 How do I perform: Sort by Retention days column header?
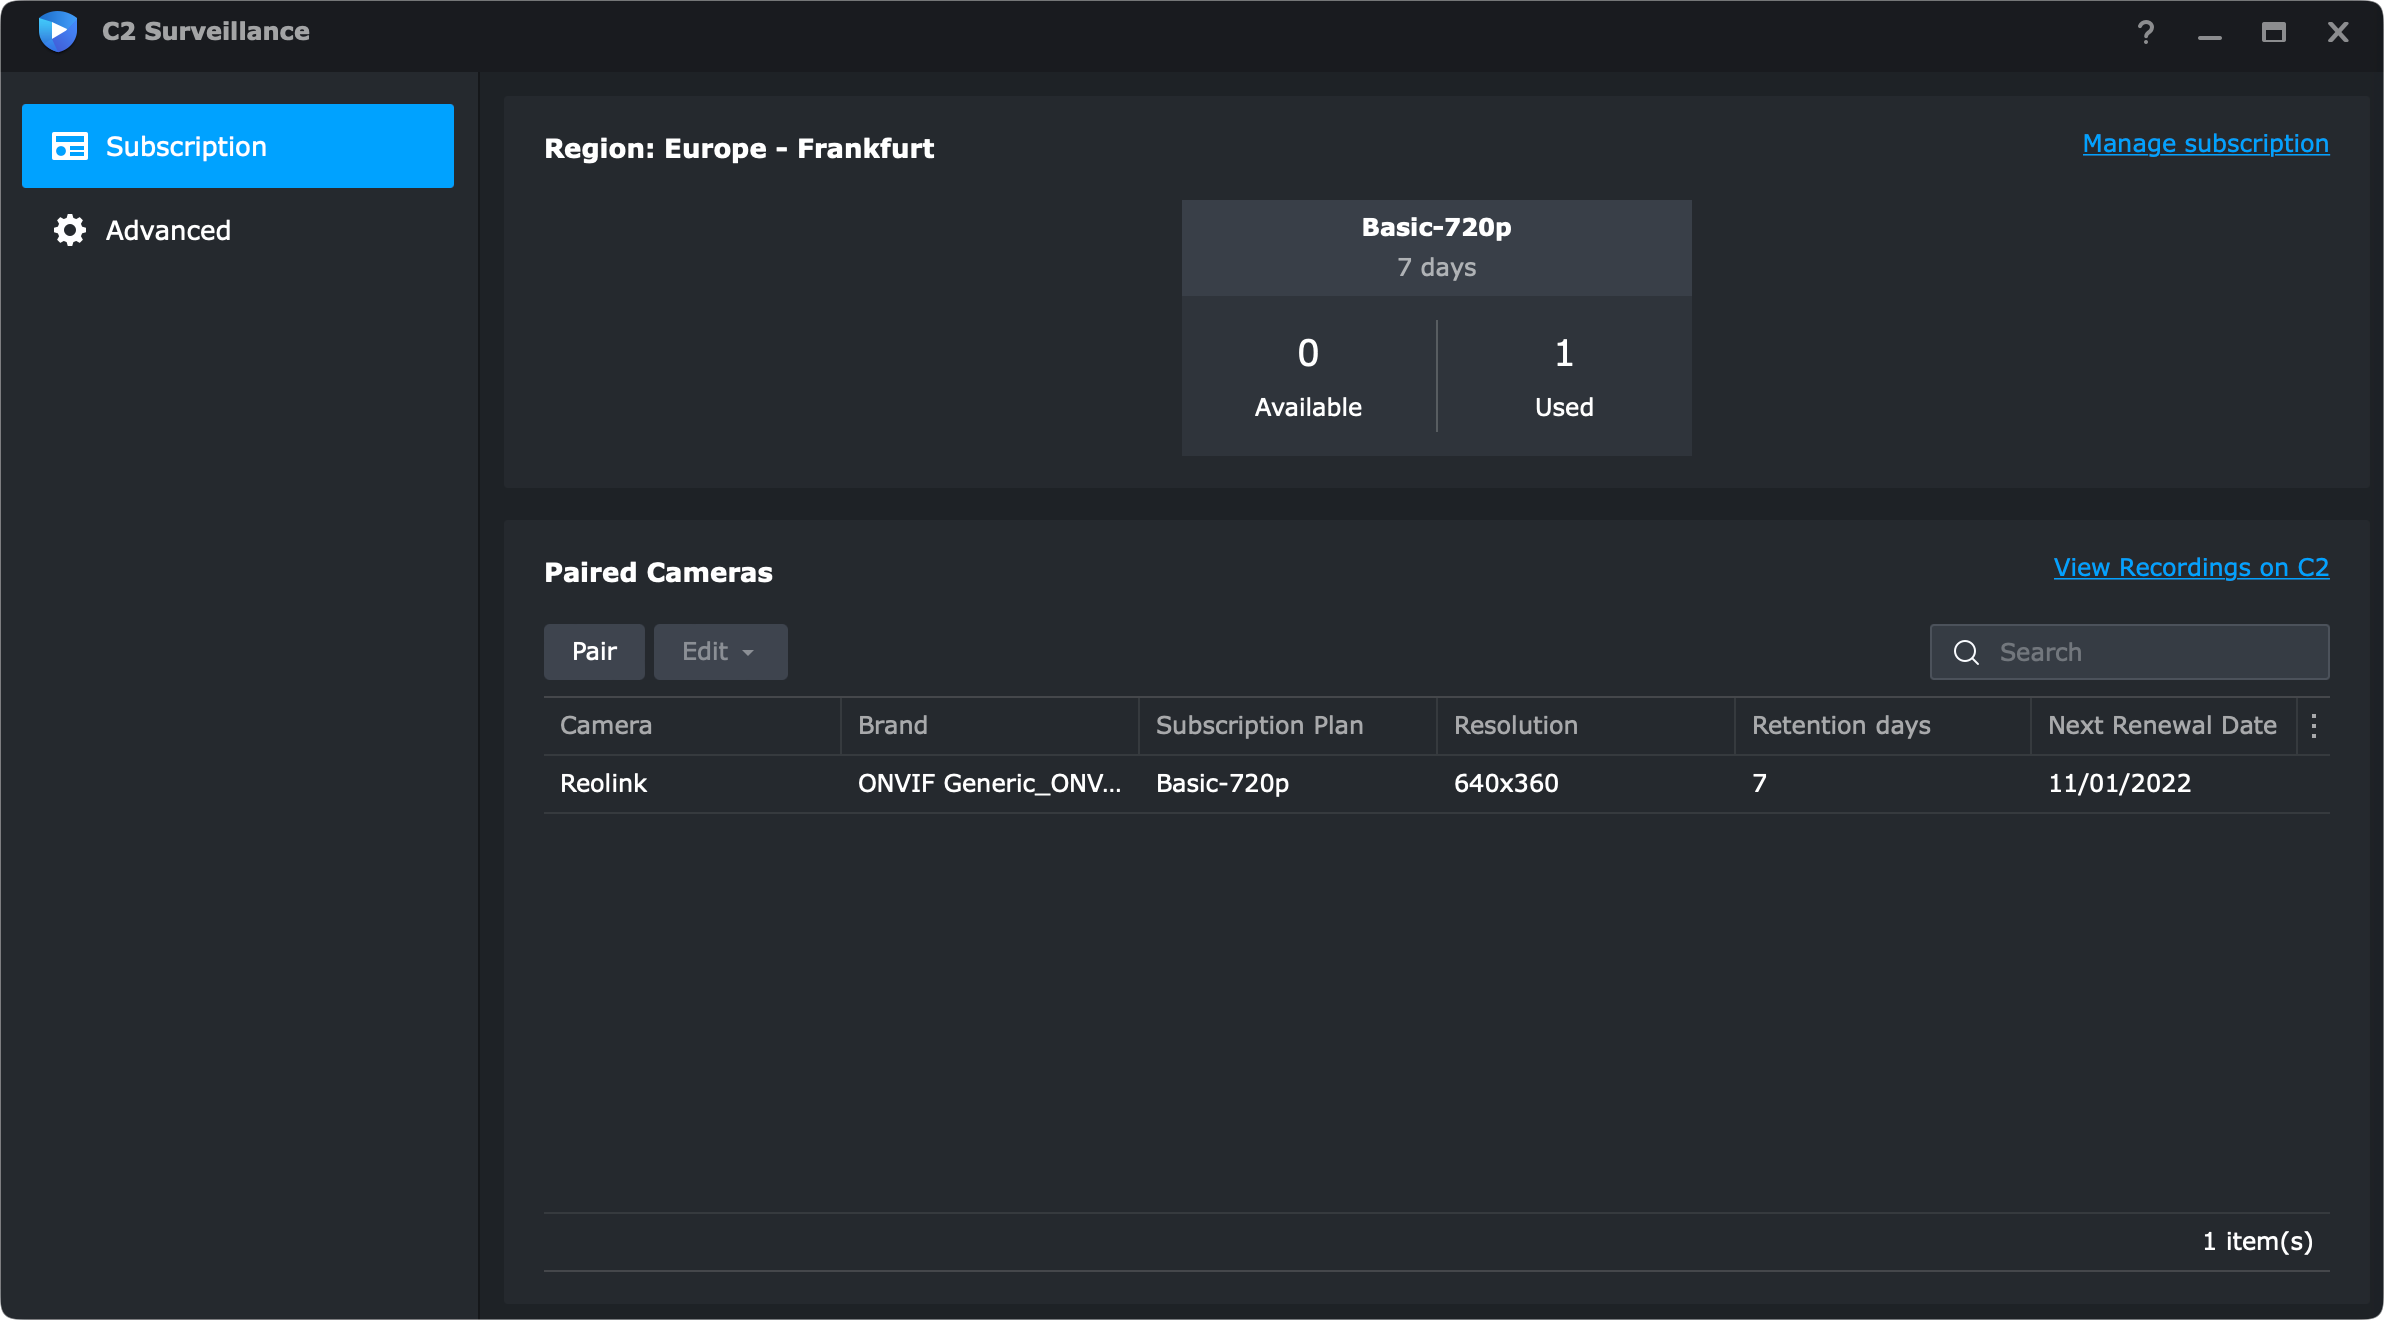[1884, 726]
